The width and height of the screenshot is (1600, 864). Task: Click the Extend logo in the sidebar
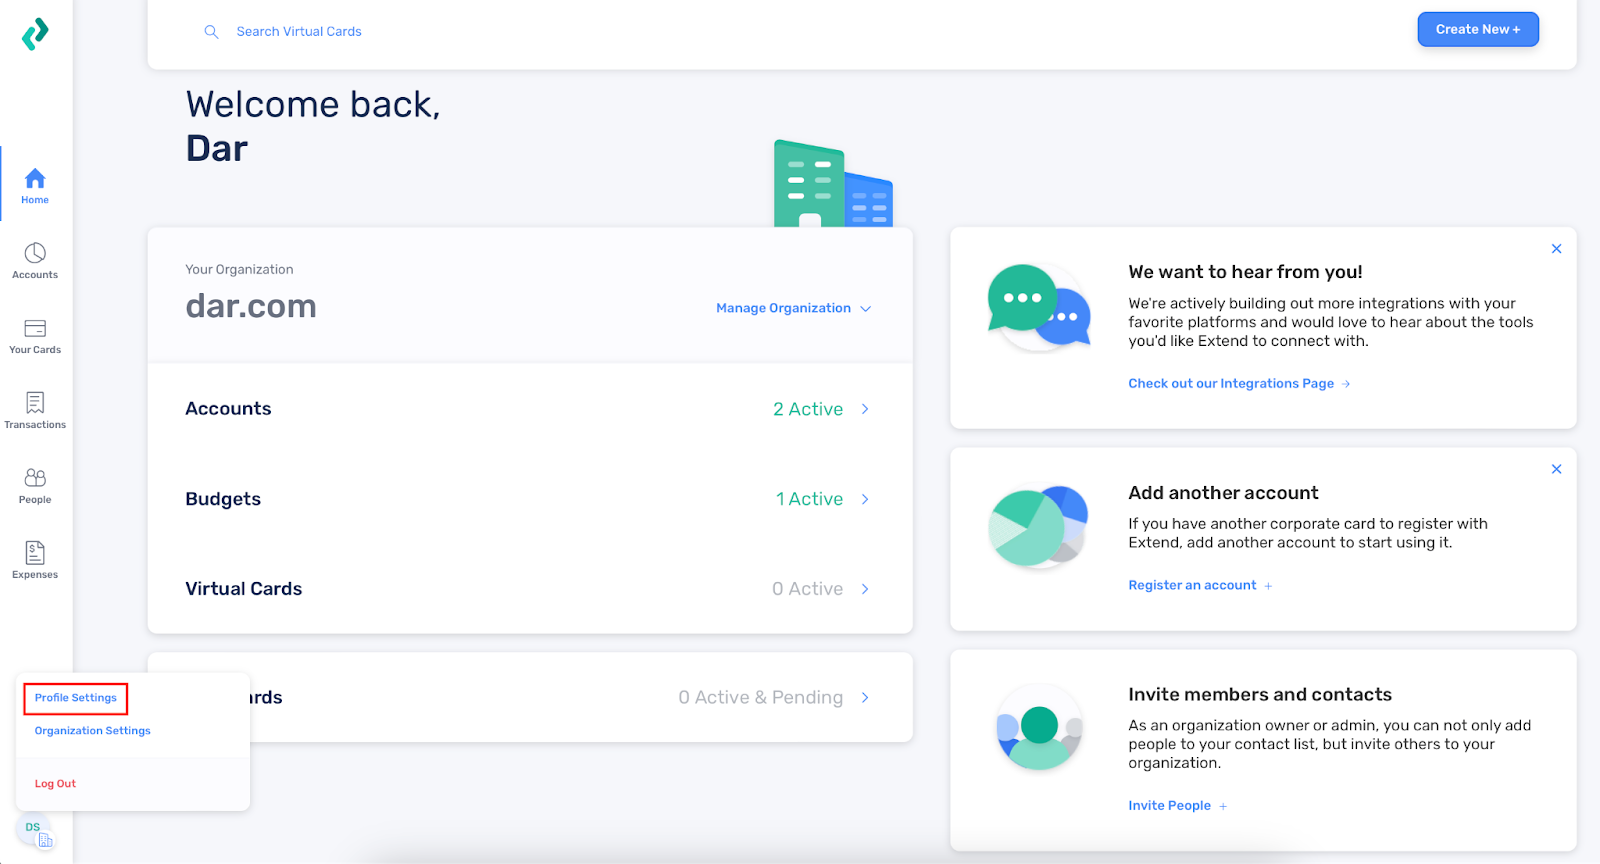point(35,34)
